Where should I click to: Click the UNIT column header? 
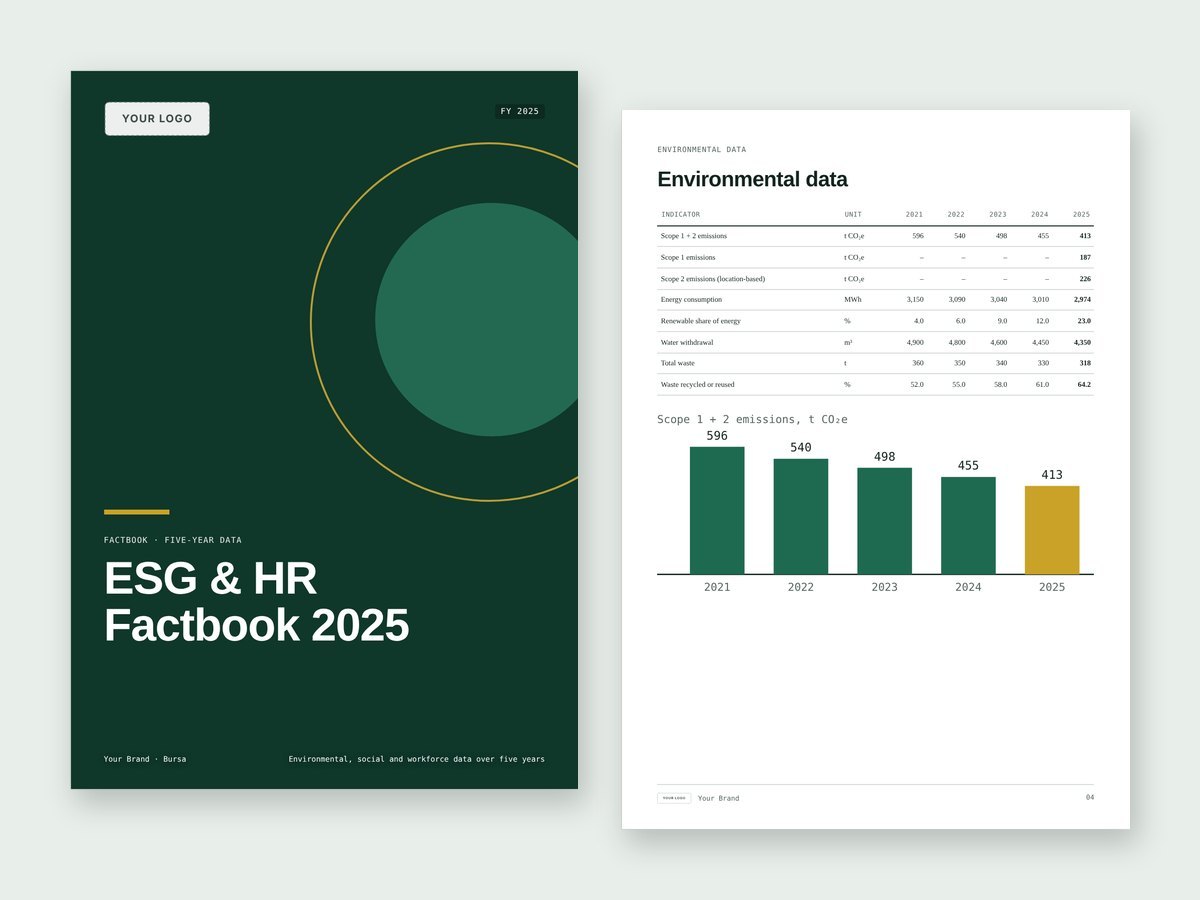coord(853,214)
